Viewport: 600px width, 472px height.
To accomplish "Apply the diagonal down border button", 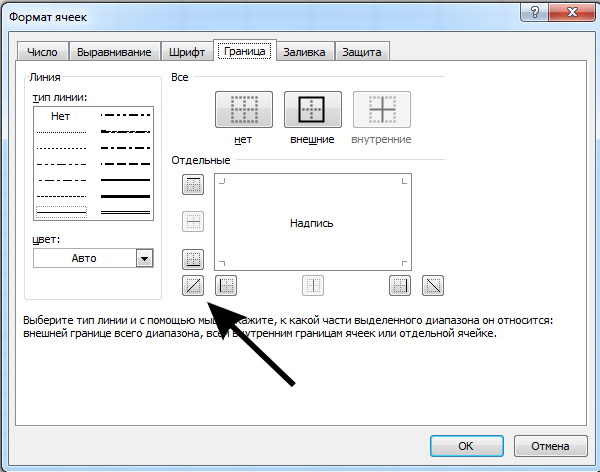I will [433, 285].
